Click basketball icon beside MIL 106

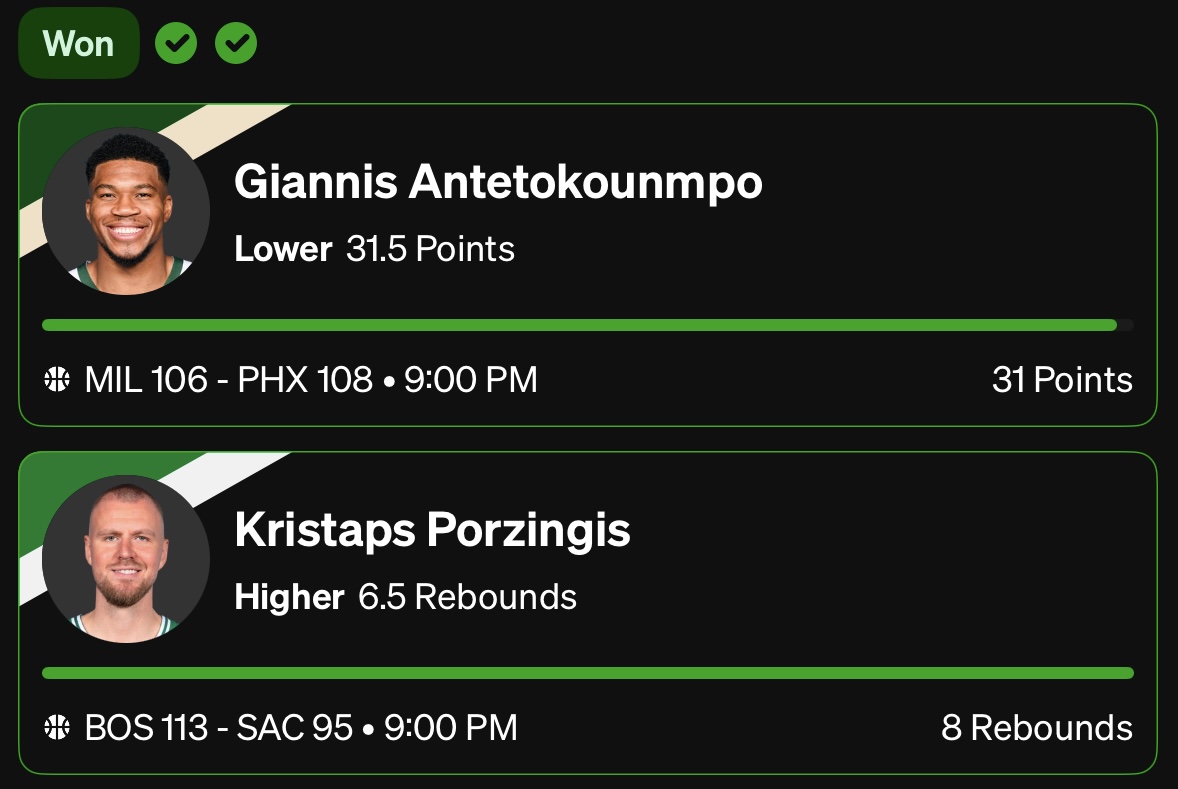(58, 380)
